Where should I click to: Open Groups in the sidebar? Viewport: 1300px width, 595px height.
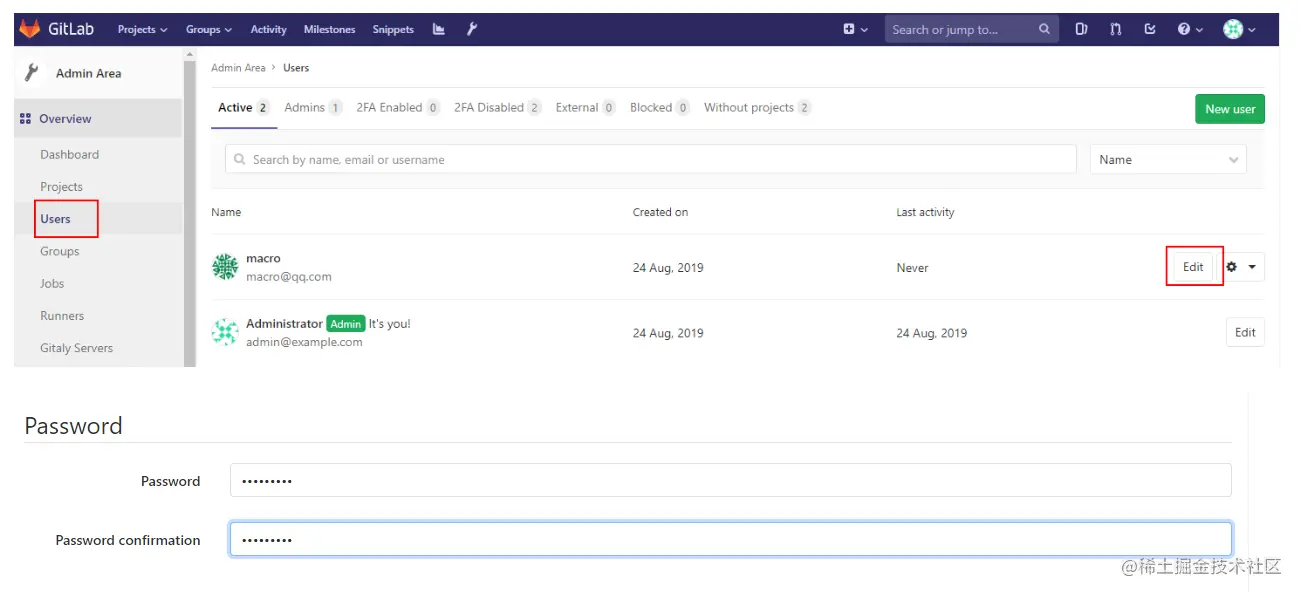click(x=60, y=252)
